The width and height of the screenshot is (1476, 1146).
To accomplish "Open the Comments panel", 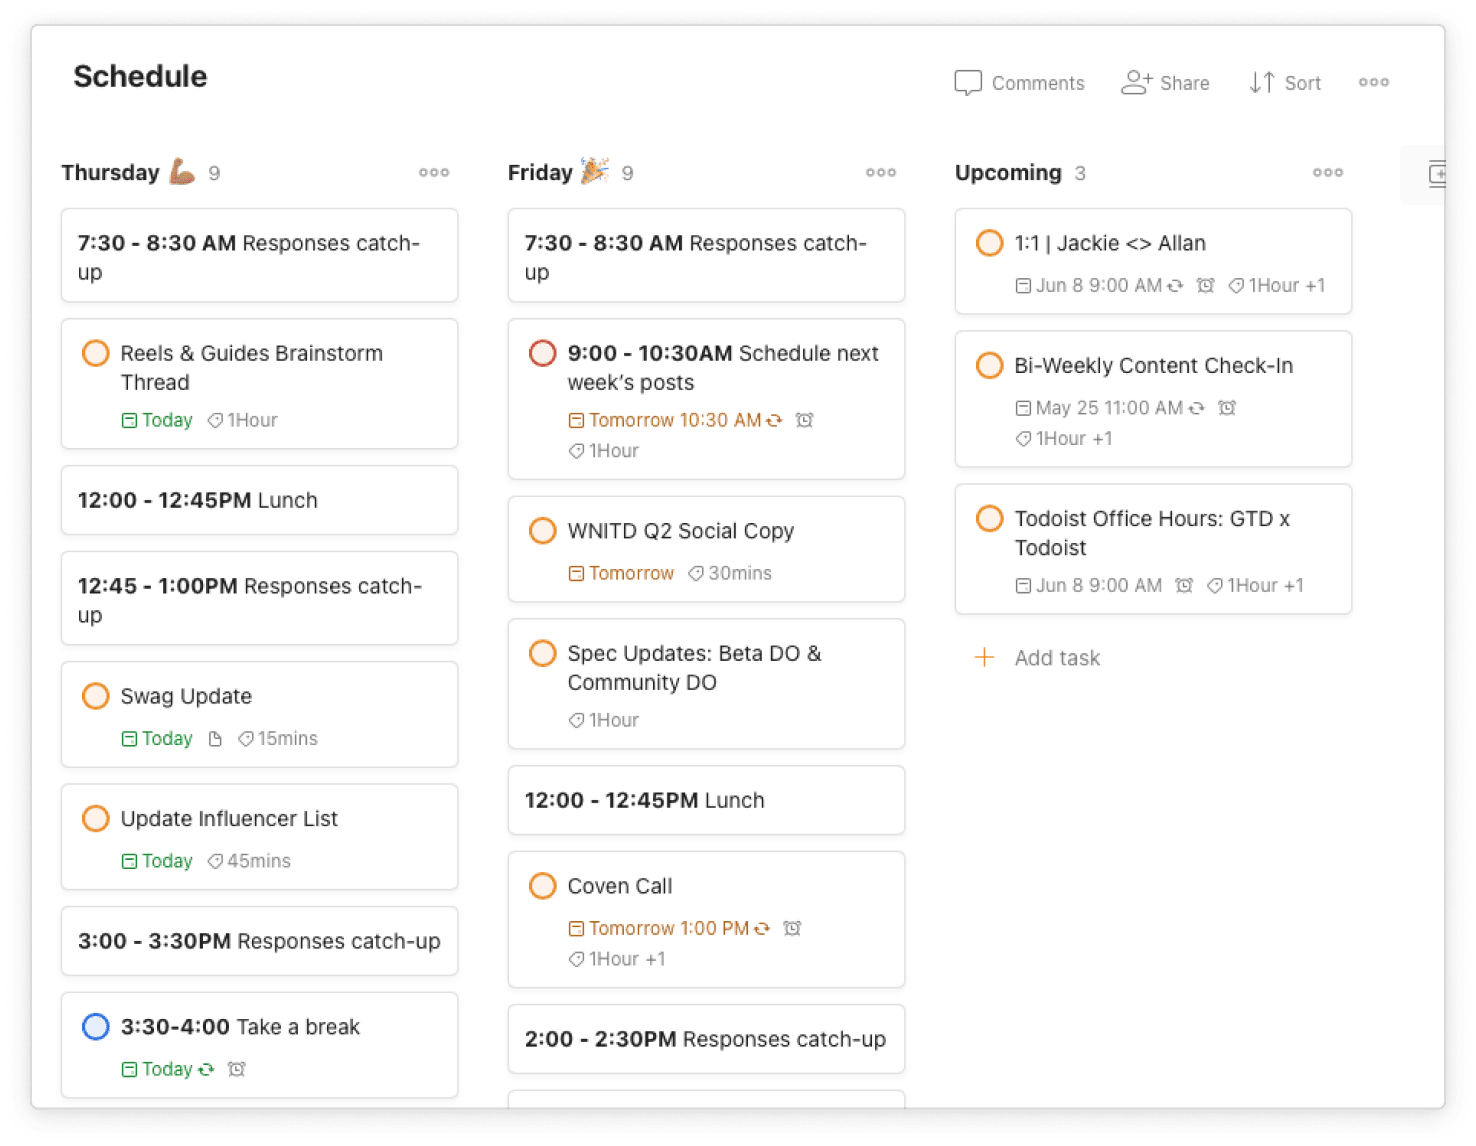I will (1019, 83).
